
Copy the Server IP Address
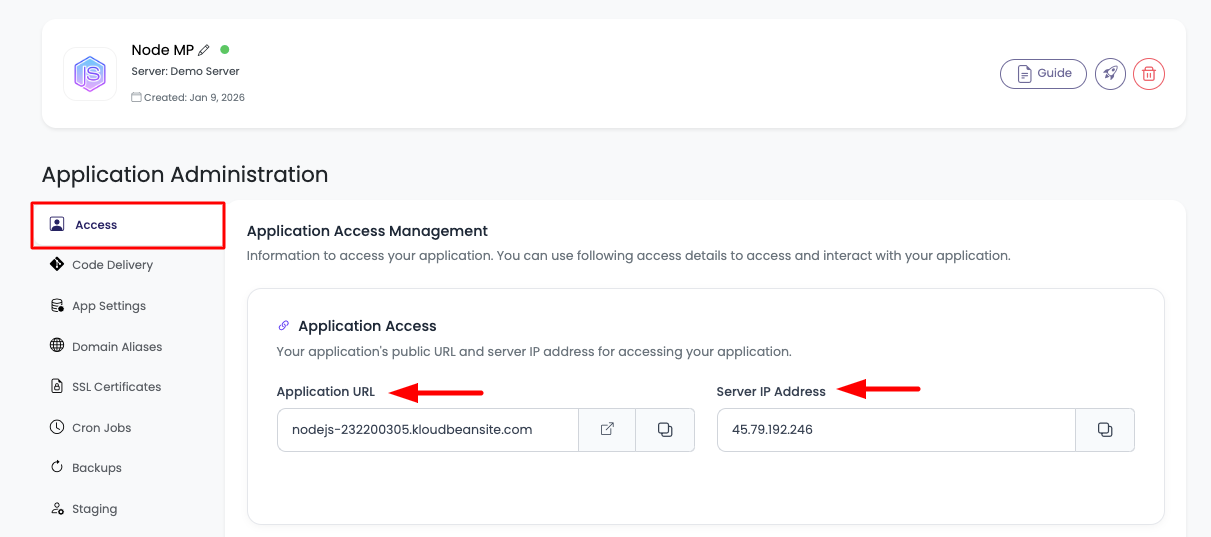(x=1105, y=430)
